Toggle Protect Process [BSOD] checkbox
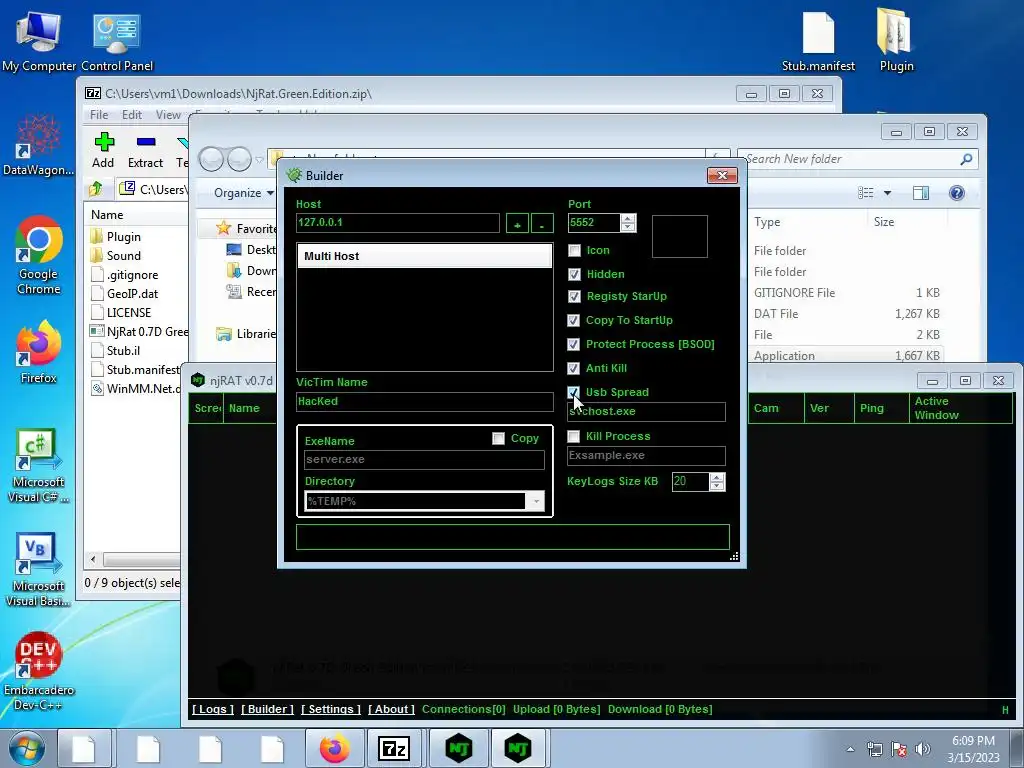Image resolution: width=1024 pixels, height=768 pixels. click(x=573, y=344)
